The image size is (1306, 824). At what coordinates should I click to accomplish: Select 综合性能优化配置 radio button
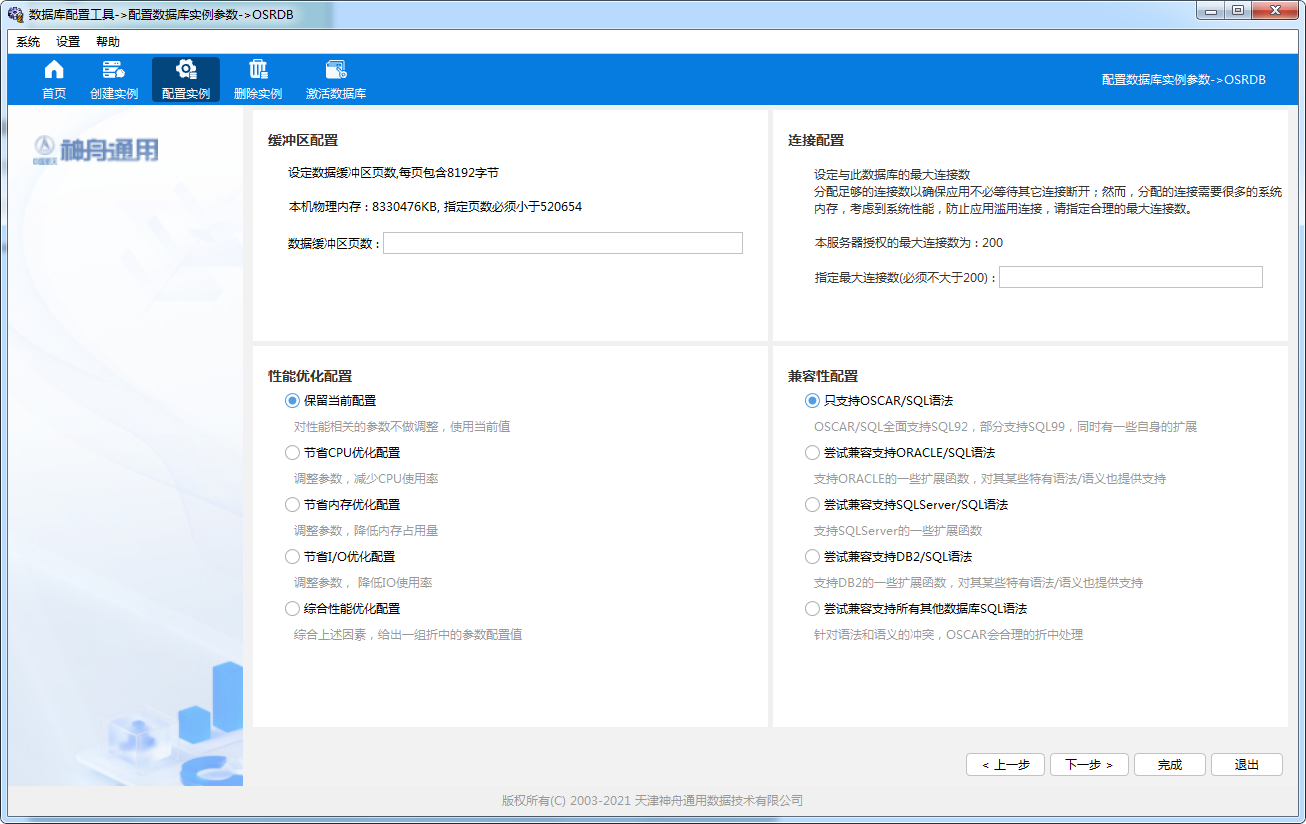293,609
